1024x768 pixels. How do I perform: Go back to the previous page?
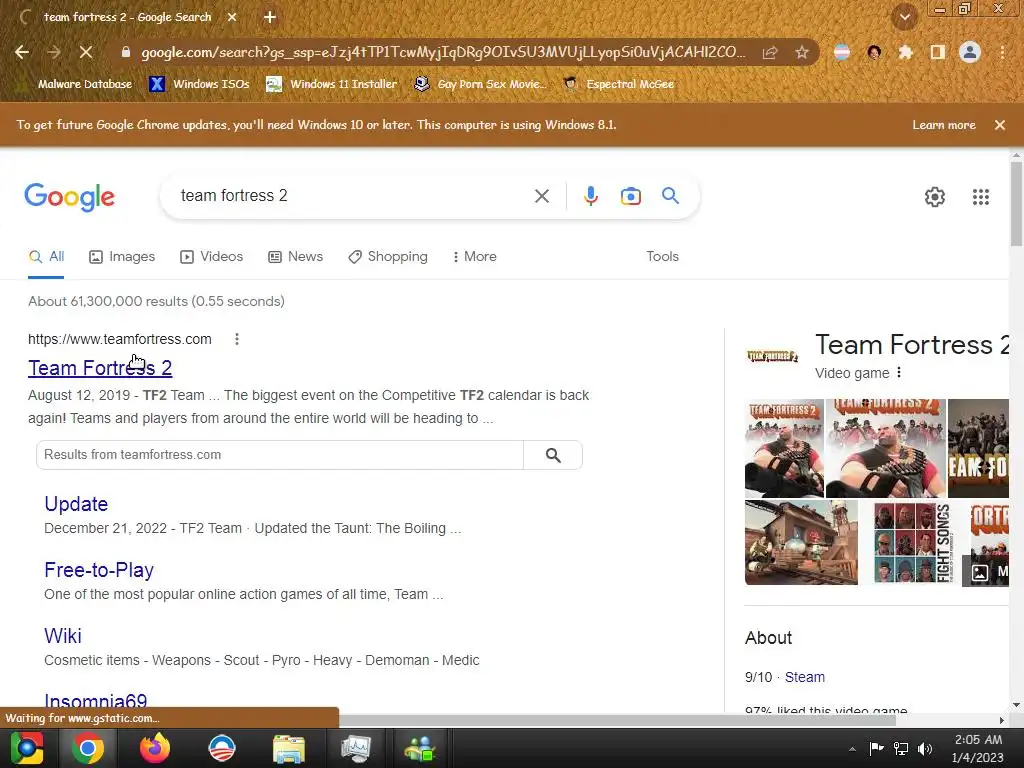(x=22, y=52)
